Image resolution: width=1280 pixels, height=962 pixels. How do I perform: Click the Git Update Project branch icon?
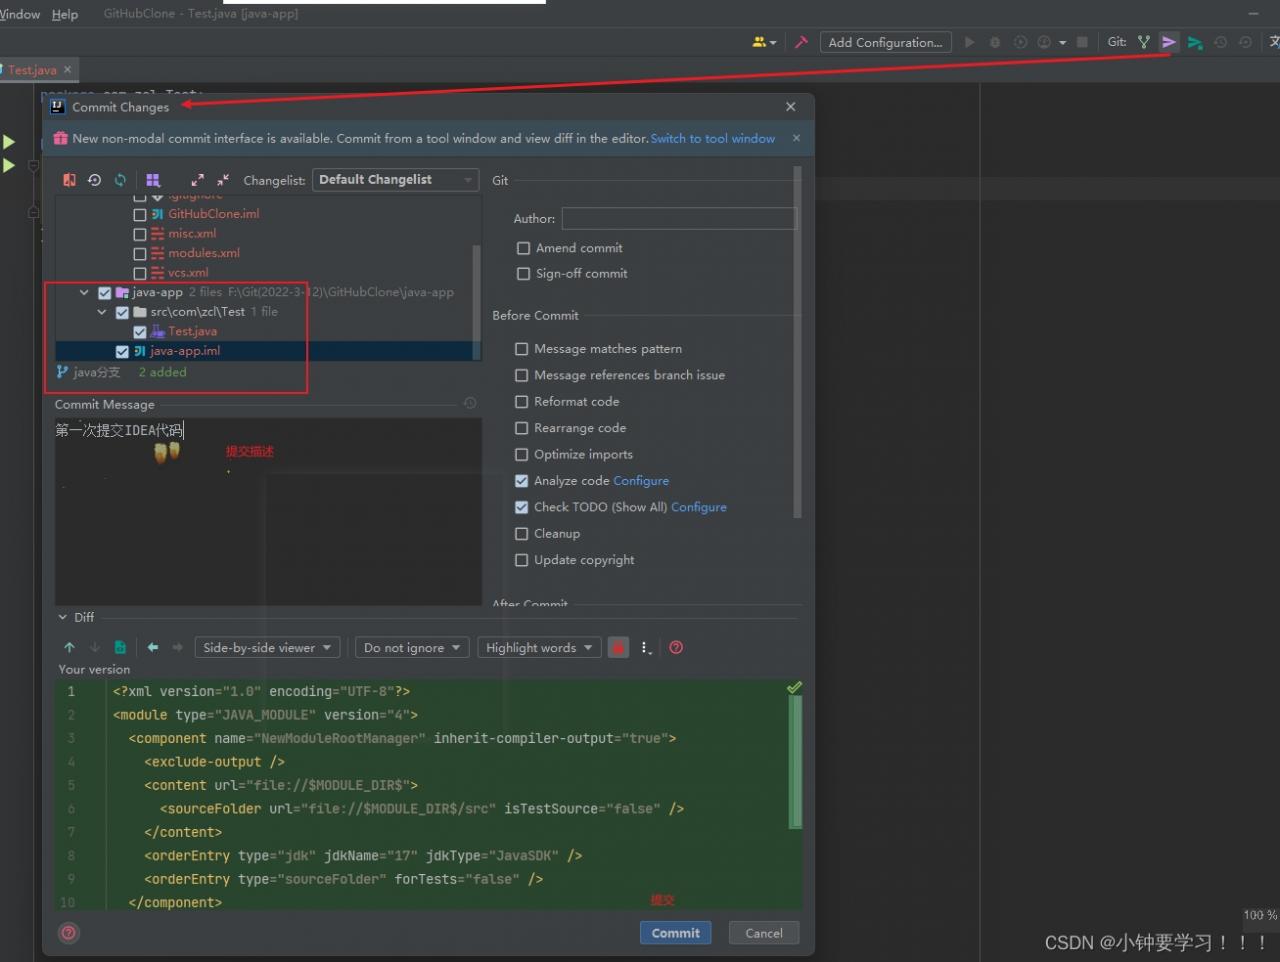[x=1144, y=42]
